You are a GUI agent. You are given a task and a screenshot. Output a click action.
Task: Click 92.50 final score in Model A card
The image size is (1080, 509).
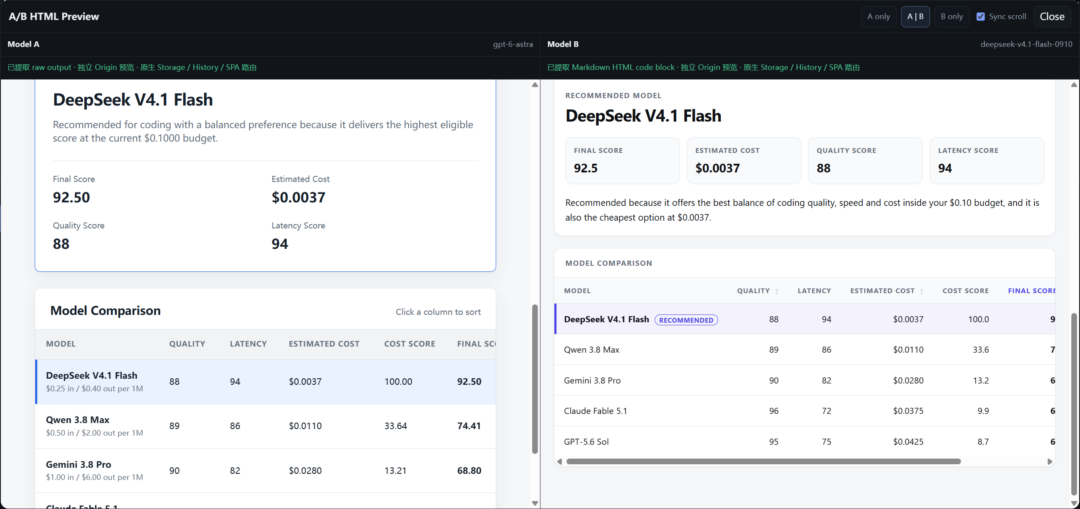pyautogui.click(x=72, y=198)
